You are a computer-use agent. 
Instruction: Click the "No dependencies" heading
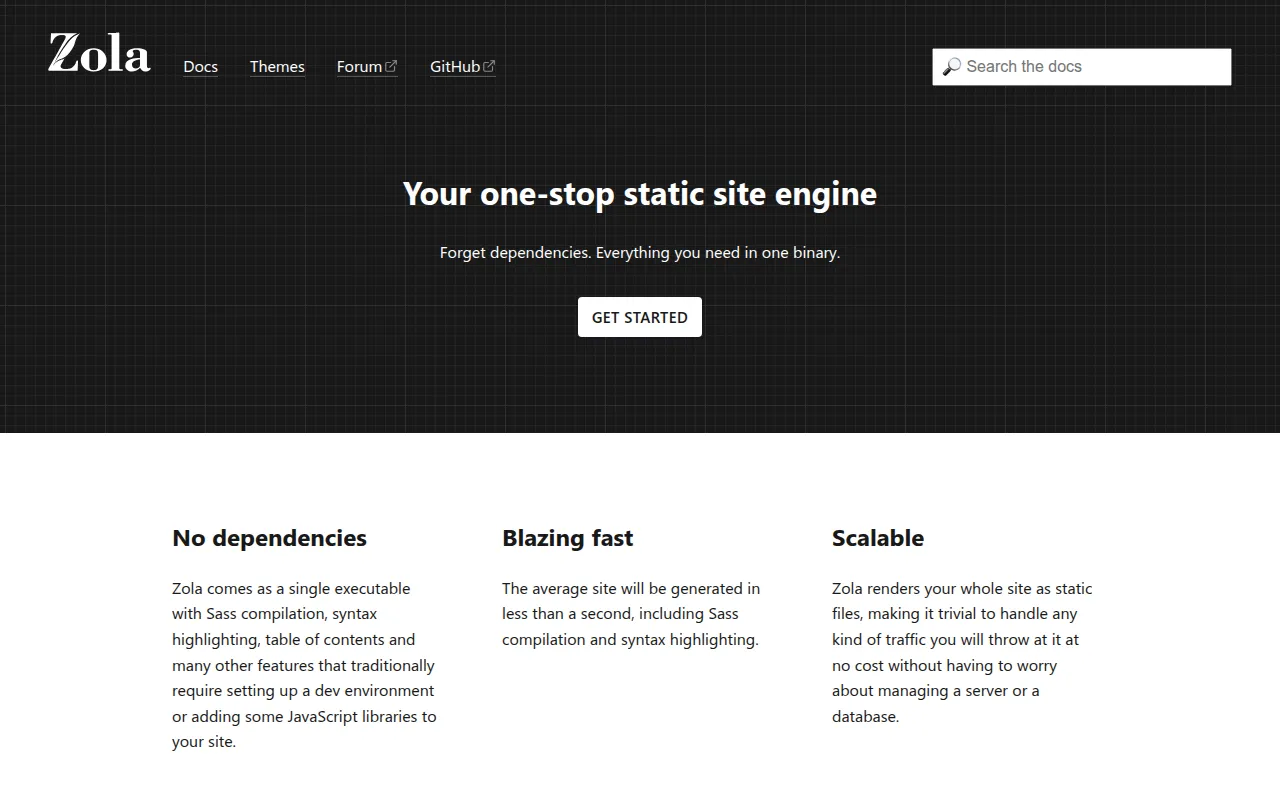(269, 538)
